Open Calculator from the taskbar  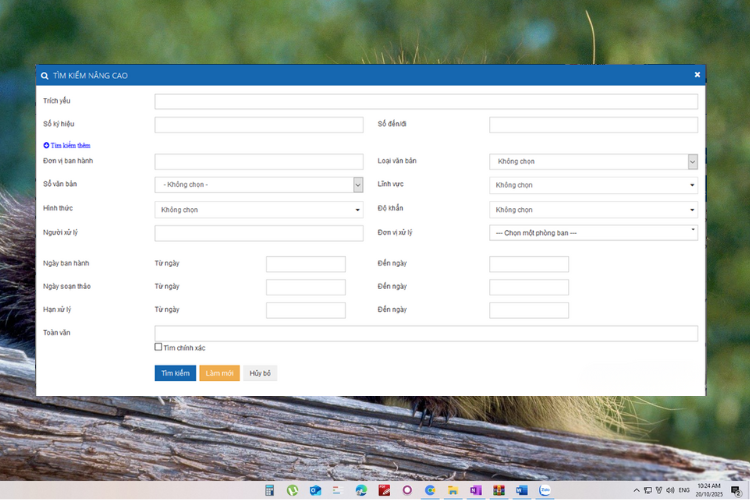coord(270,490)
